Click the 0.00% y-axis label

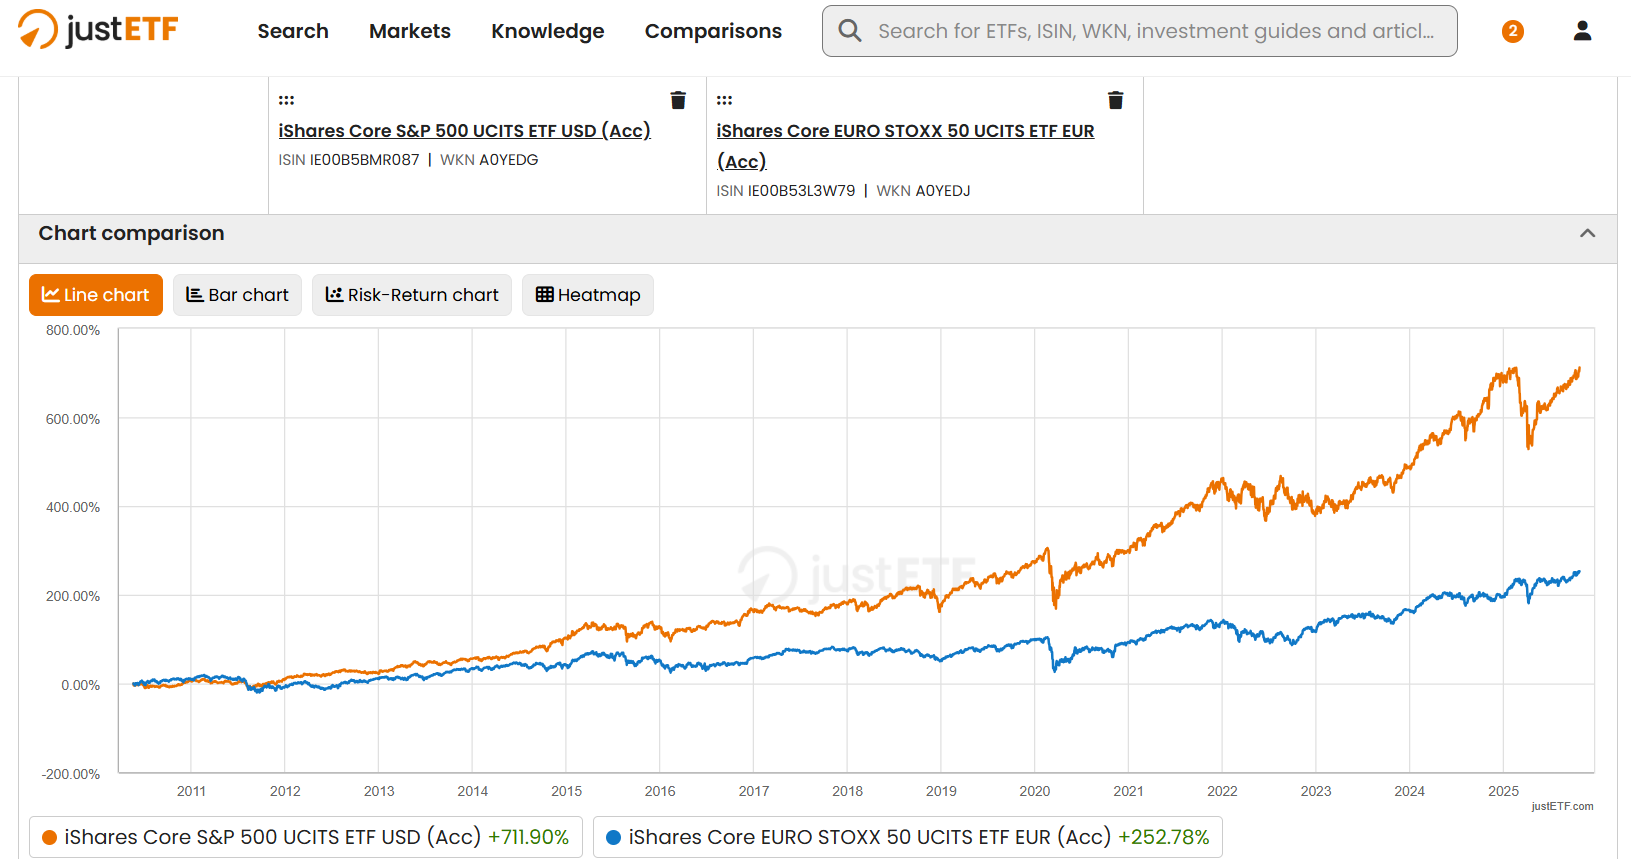[x=80, y=685]
